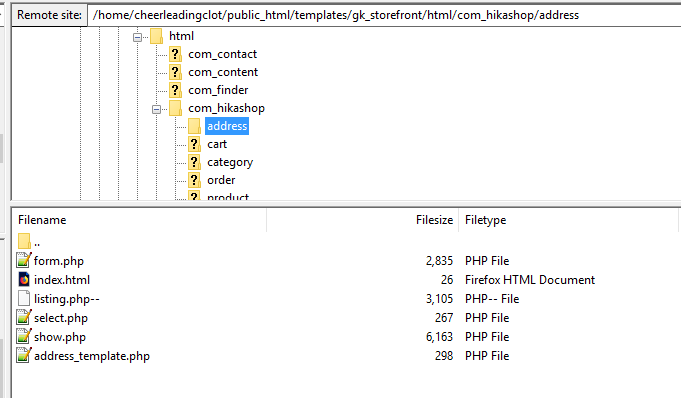Click the cart unknown-folder icon

point(194,144)
